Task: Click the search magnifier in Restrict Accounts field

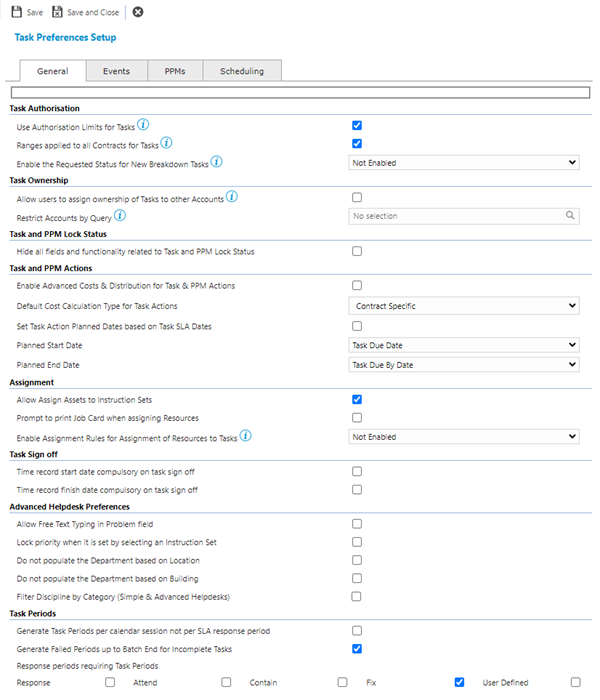Action: (569, 215)
